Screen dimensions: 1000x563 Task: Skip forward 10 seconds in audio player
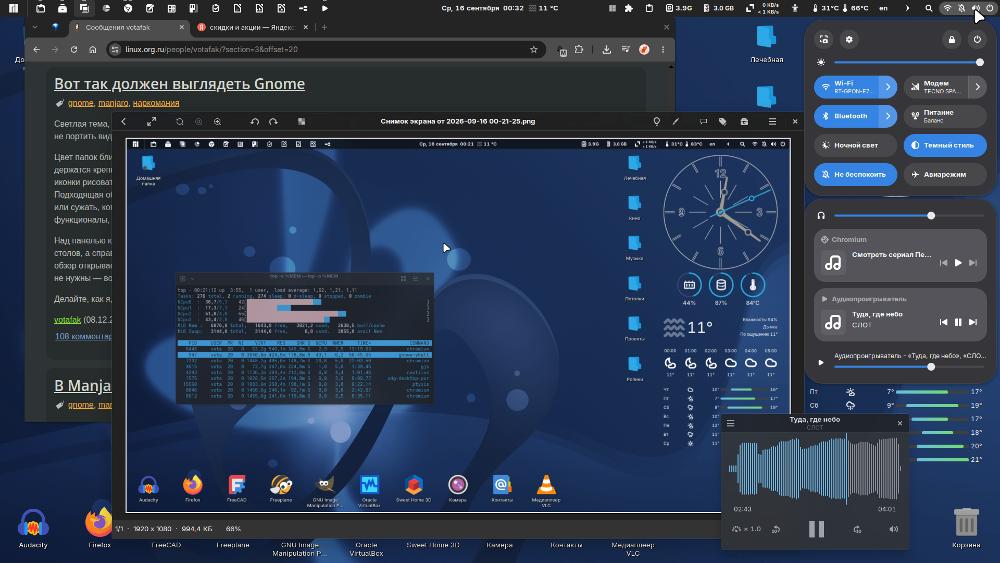click(857, 529)
